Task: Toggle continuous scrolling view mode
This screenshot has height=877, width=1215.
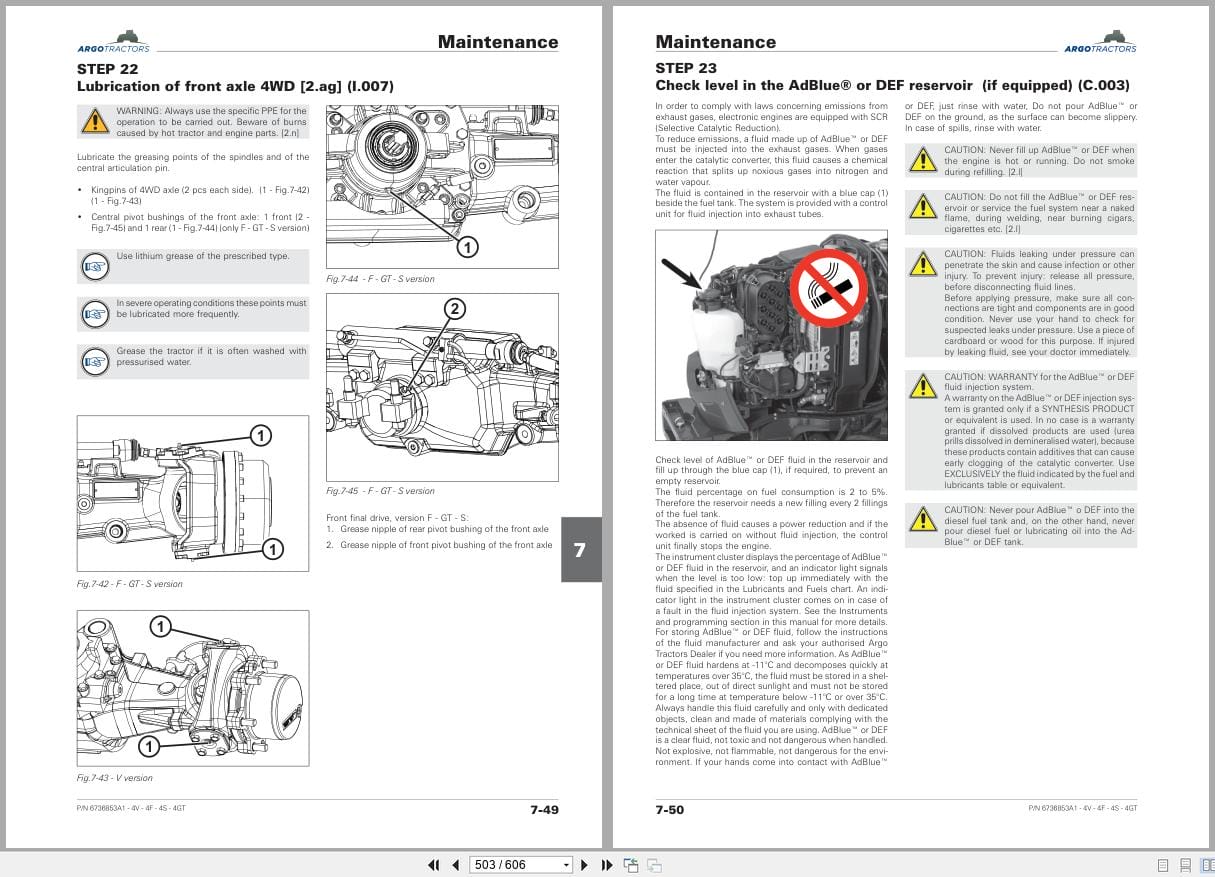Action: [1186, 864]
